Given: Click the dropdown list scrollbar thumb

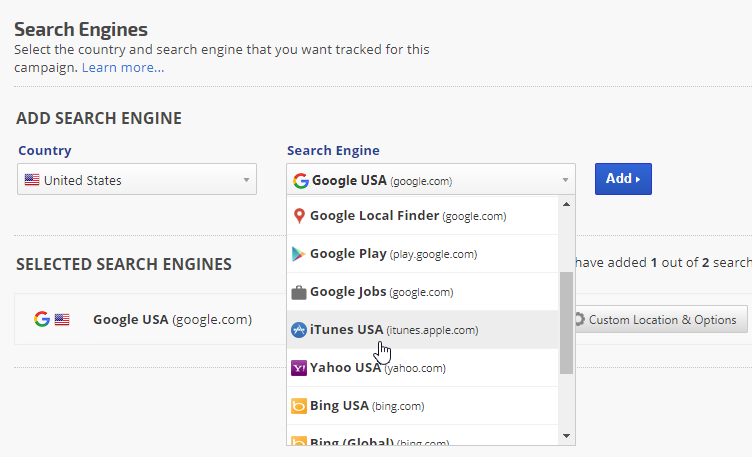Looking at the screenshot, I should click(566, 322).
